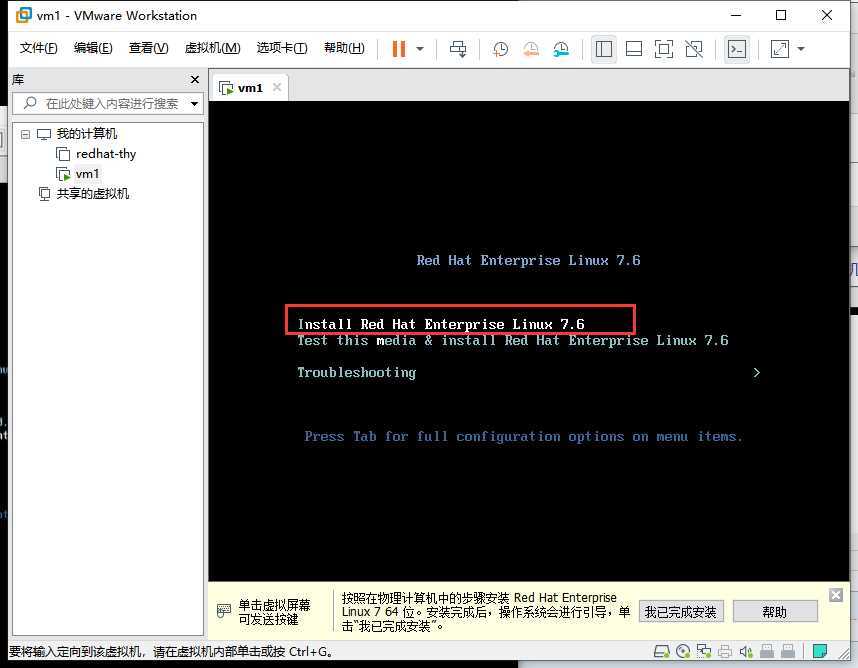The image size is (858, 668).
Task: Open the 选项卡(T) menu
Action: [x=282, y=48]
